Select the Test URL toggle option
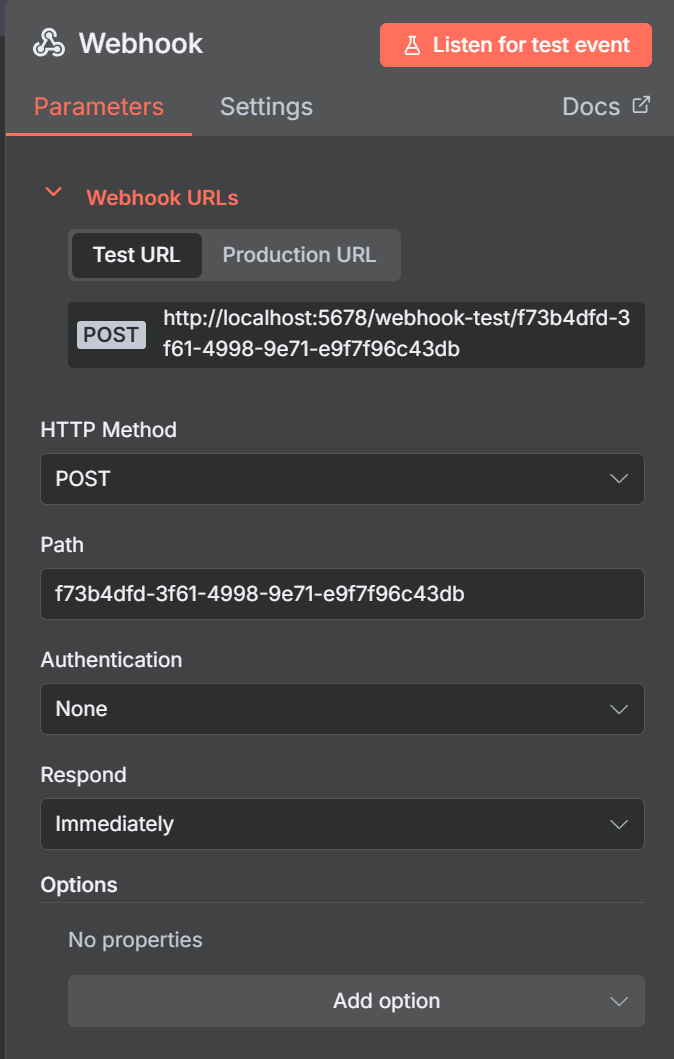Viewport: 674px width, 1059px height. point(136,255)
